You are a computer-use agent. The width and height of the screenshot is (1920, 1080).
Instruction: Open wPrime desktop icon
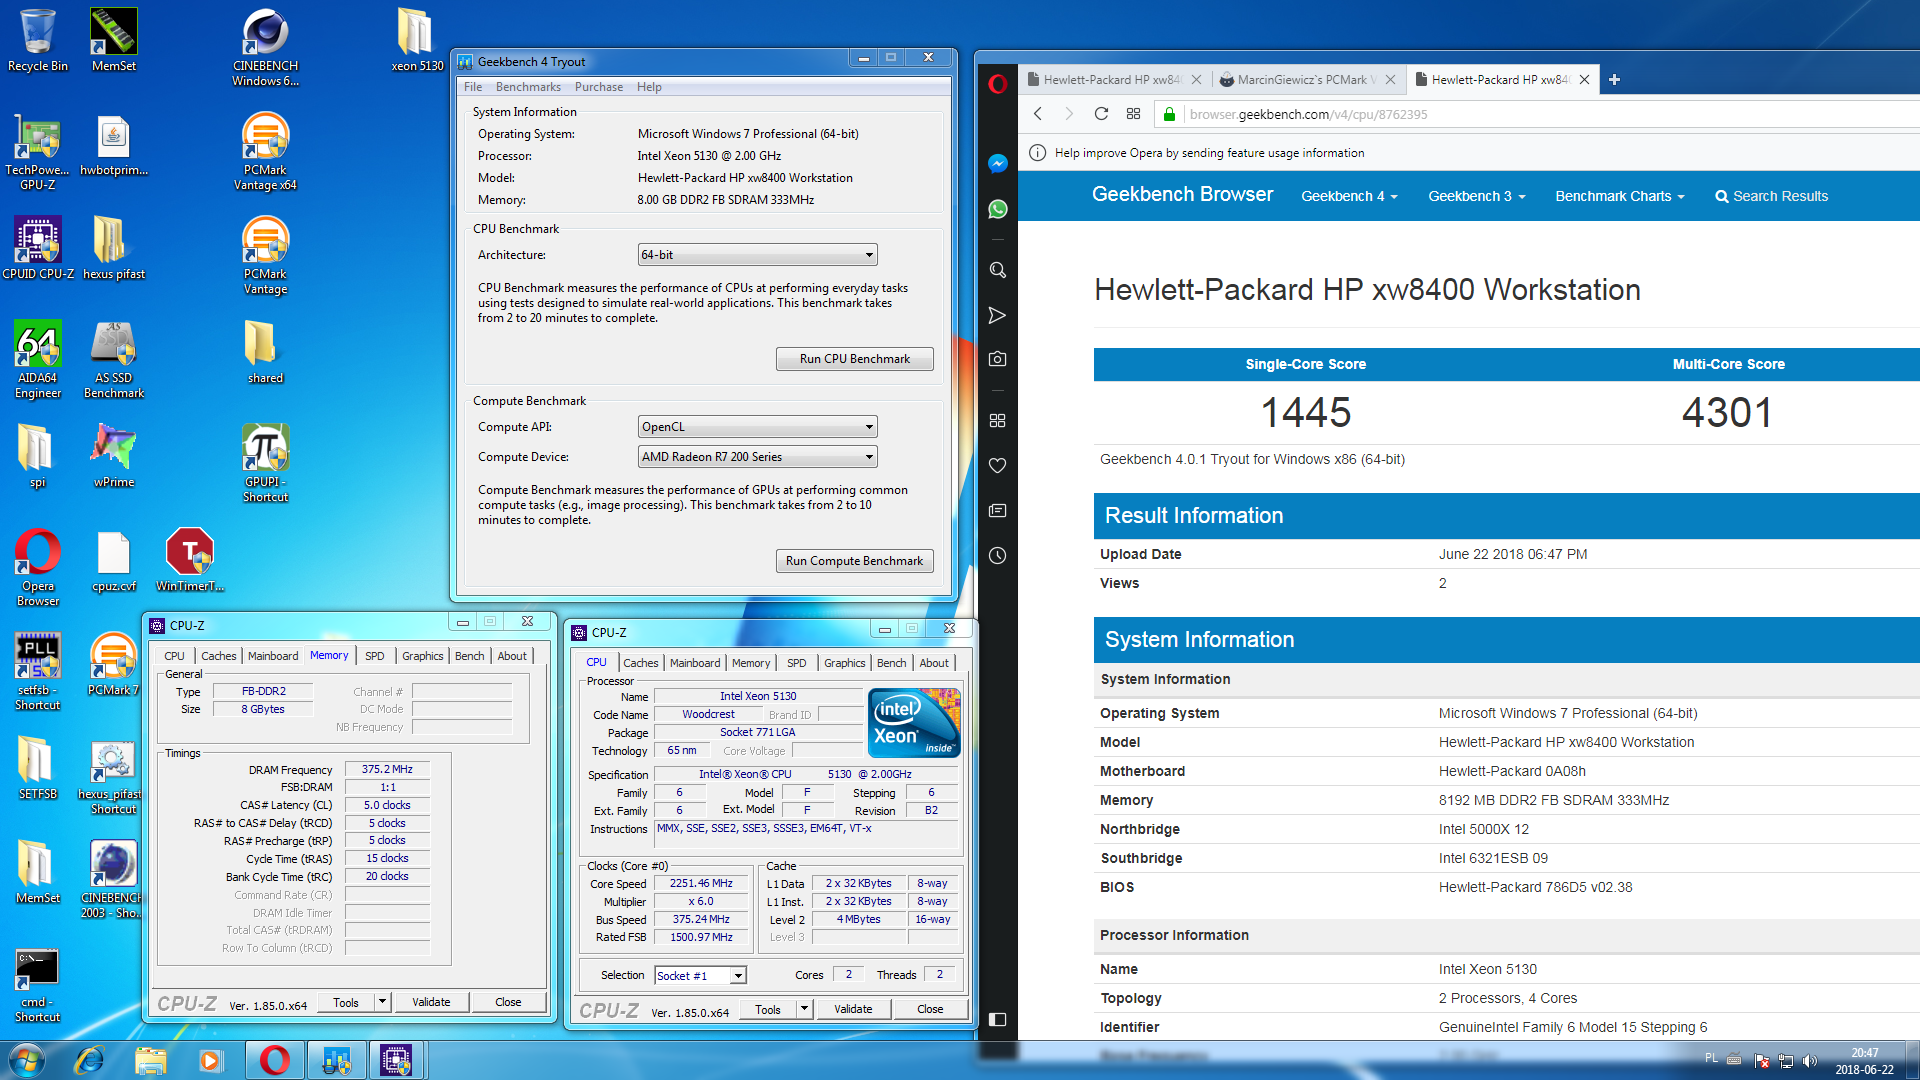114,456
